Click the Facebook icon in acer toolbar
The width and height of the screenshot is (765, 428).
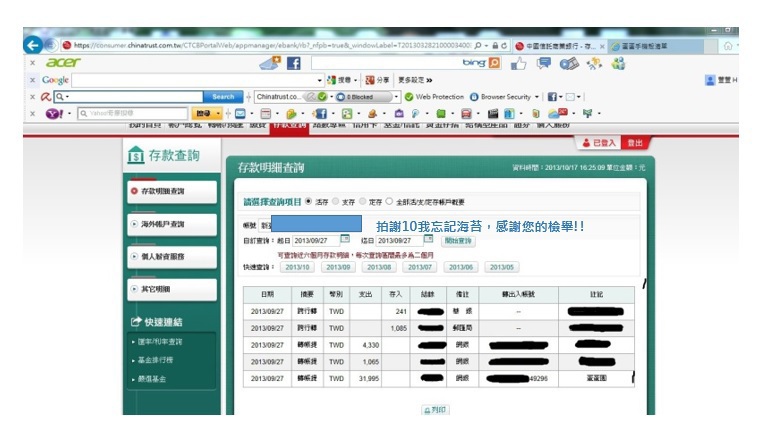click(x=294, y=62)
